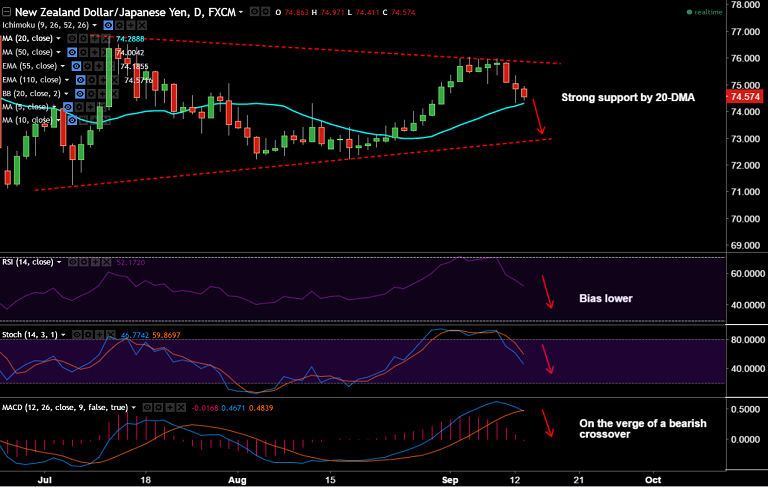Toggle the Stoch indicator eye icon
Image resolution: width=768 pixels, height=487 pixels.
(77, 335)
